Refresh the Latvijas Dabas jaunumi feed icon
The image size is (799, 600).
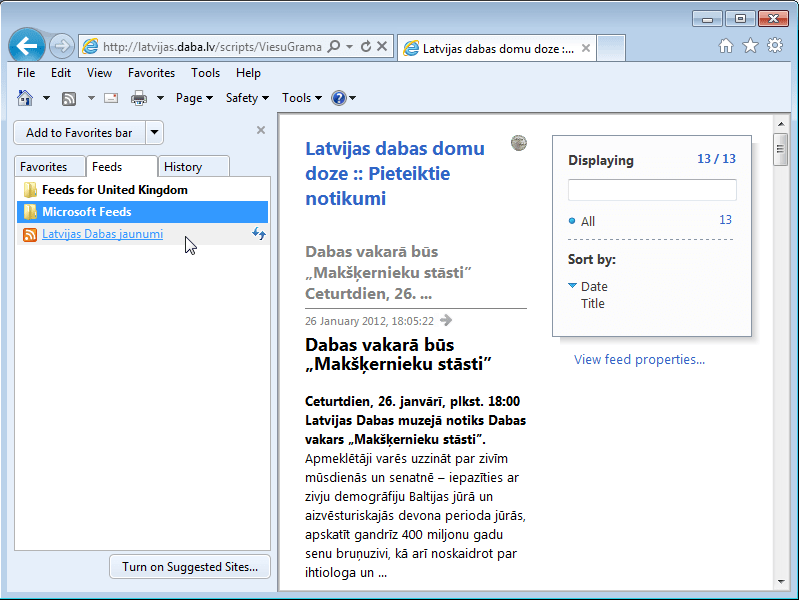click(259, 234)
